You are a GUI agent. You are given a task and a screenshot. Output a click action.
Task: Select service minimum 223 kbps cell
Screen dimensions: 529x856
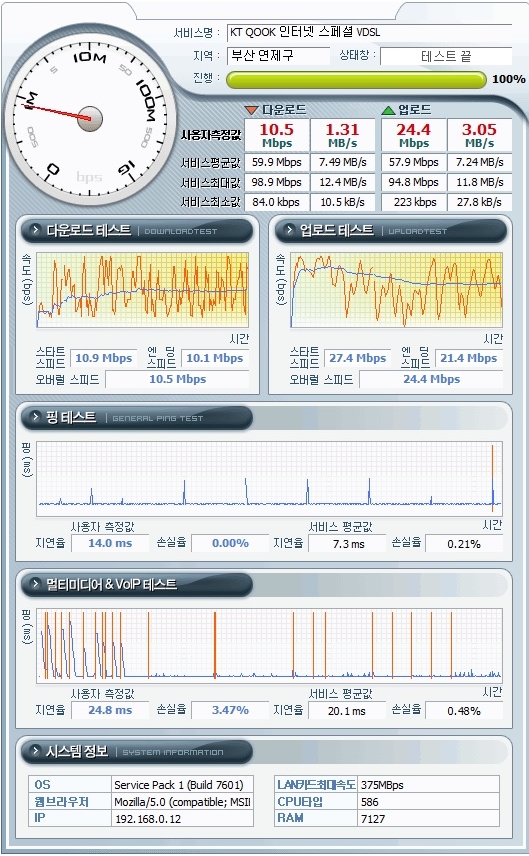pyautogui.click(x=414, y=202)
